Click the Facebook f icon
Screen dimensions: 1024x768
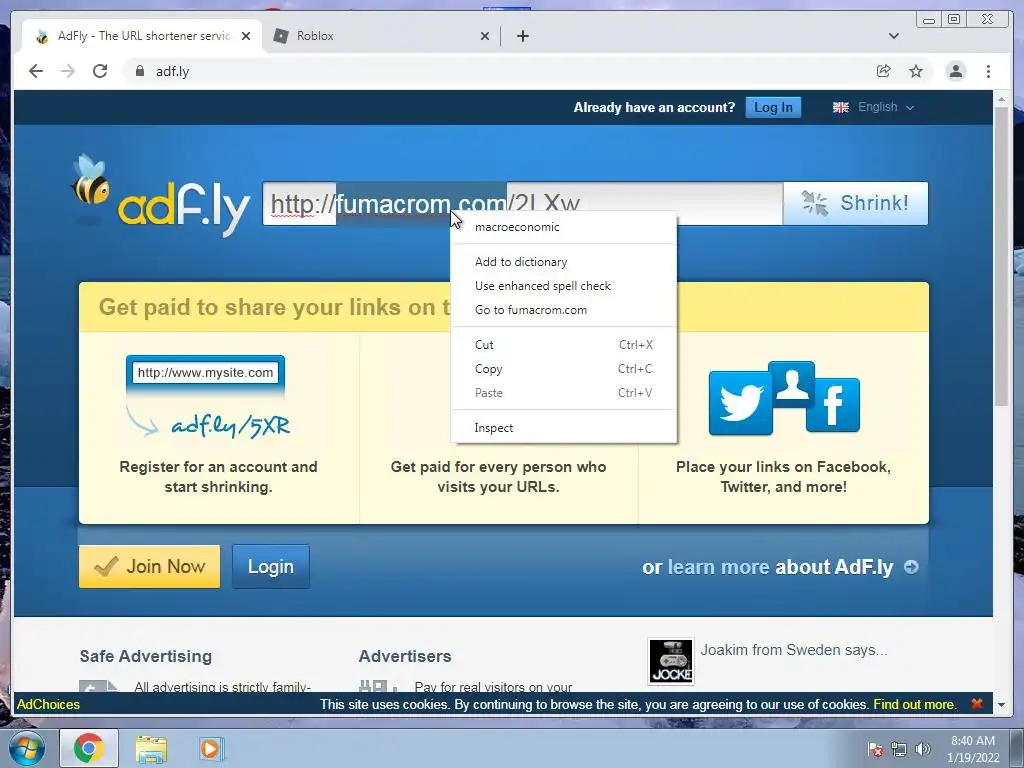(x=833, y=405)
